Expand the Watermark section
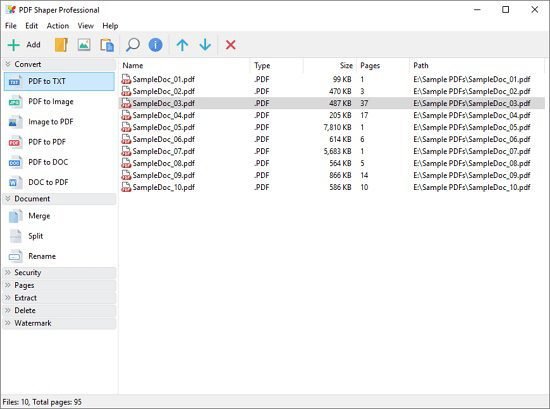Viewport: 550px width, 409px height. coord(59,323)
